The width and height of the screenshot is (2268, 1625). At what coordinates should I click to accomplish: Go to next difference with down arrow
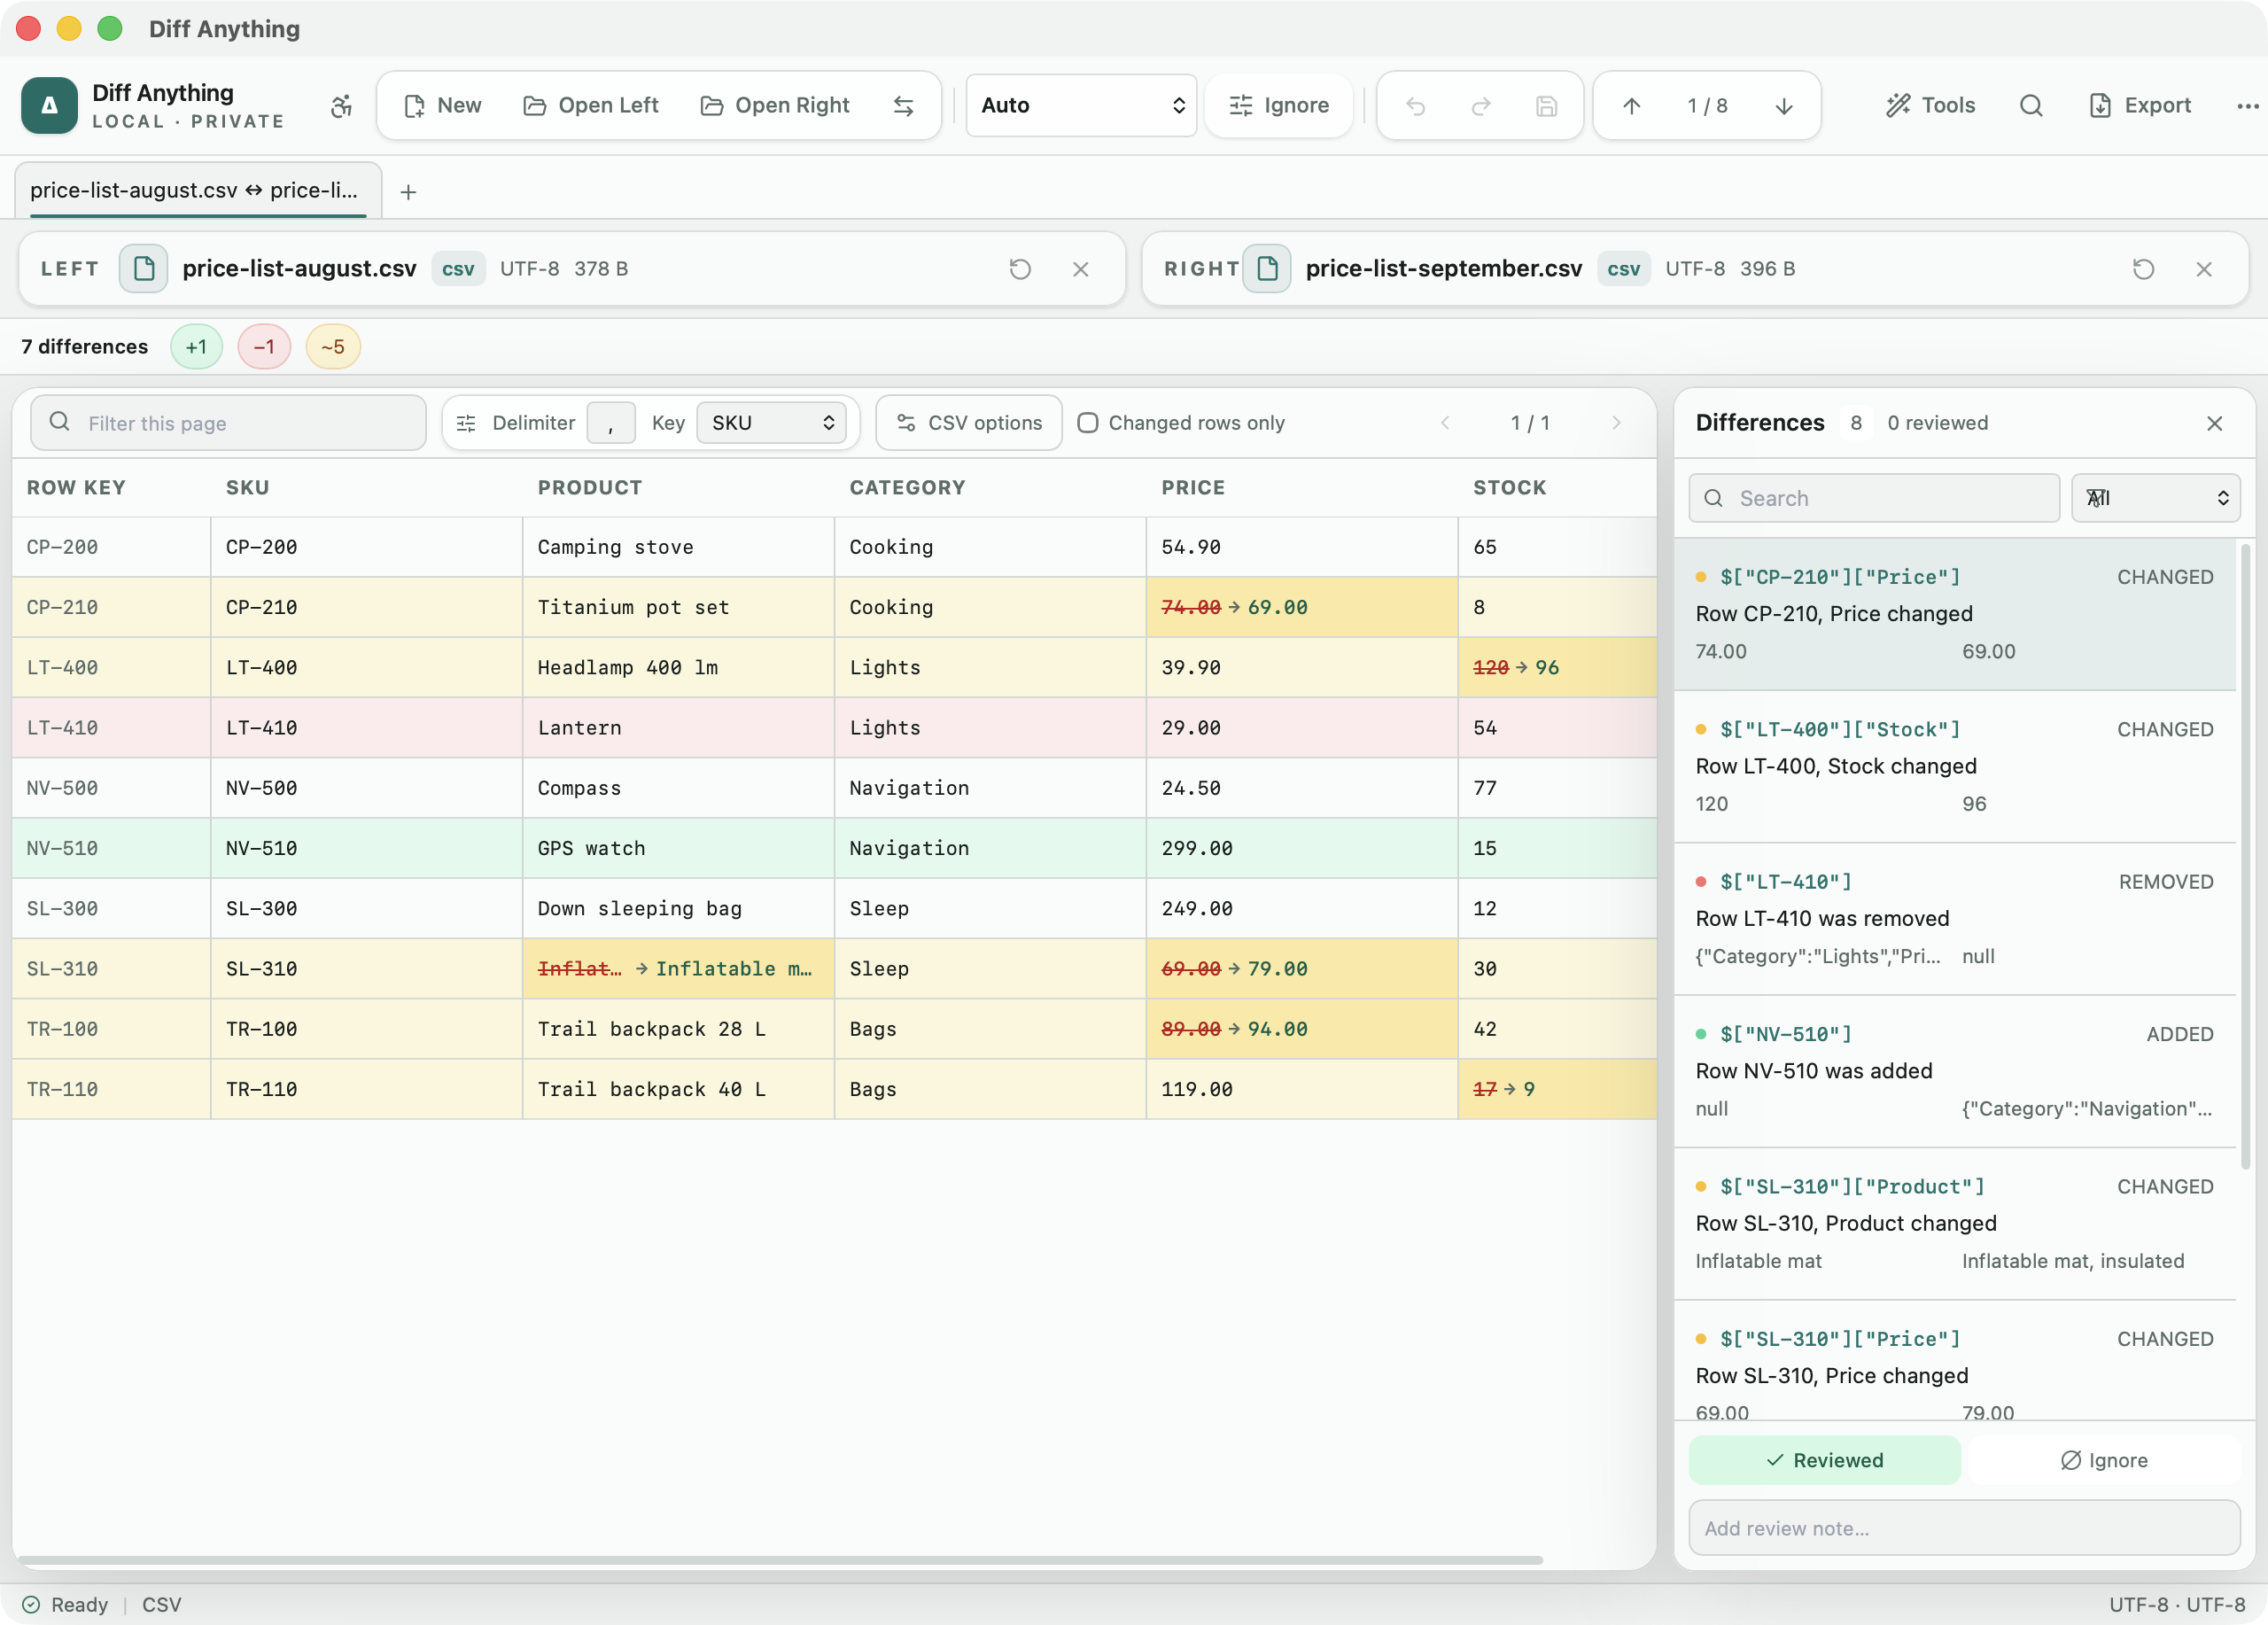point(1783,106)
